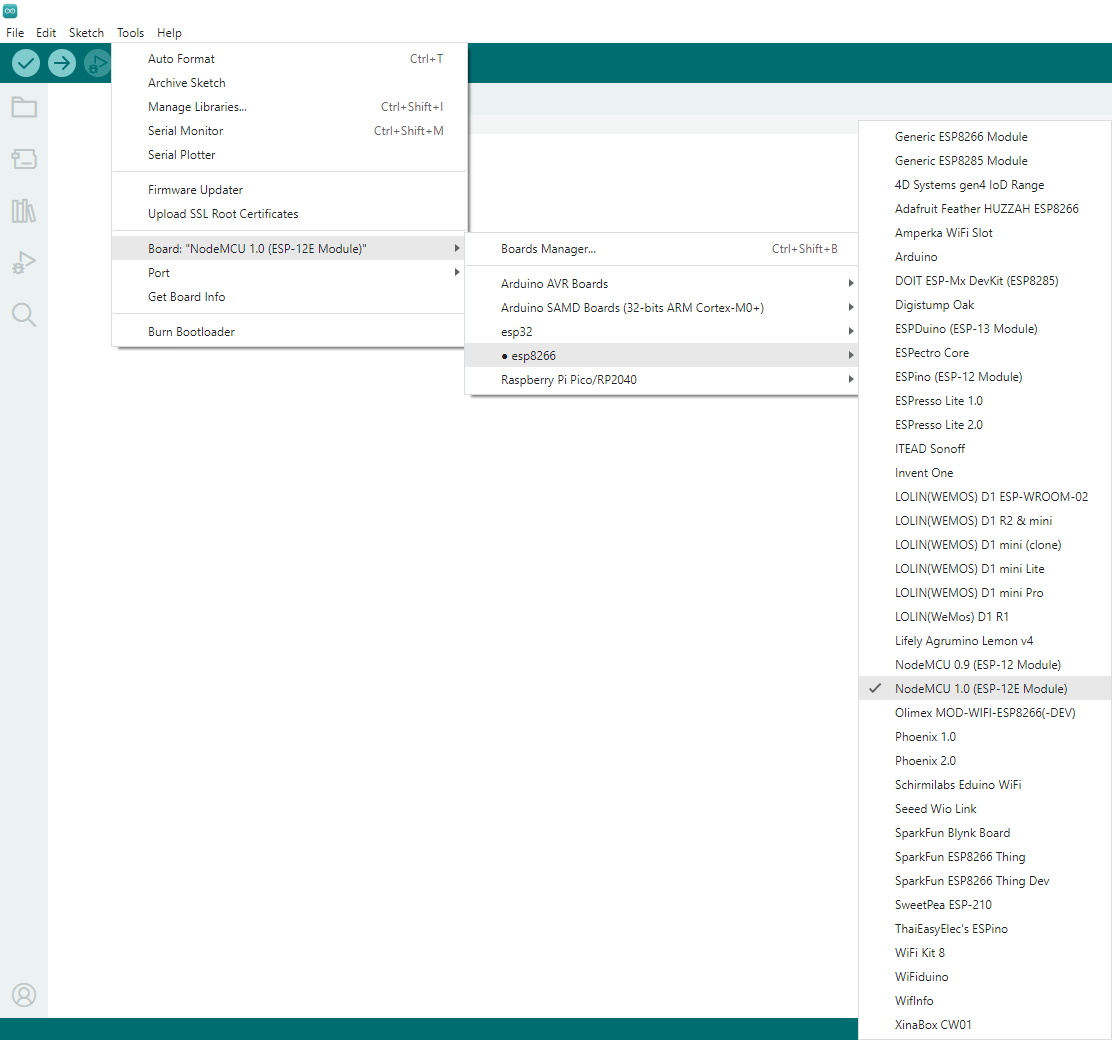Choose ESPectro Core board

tap(985, 353)
